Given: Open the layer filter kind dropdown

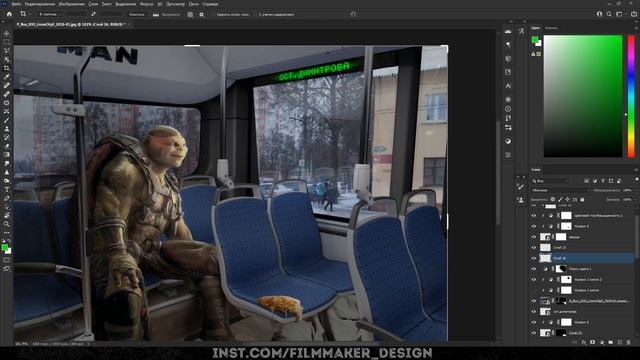Looking at the screenshot, I should (551, 181).
